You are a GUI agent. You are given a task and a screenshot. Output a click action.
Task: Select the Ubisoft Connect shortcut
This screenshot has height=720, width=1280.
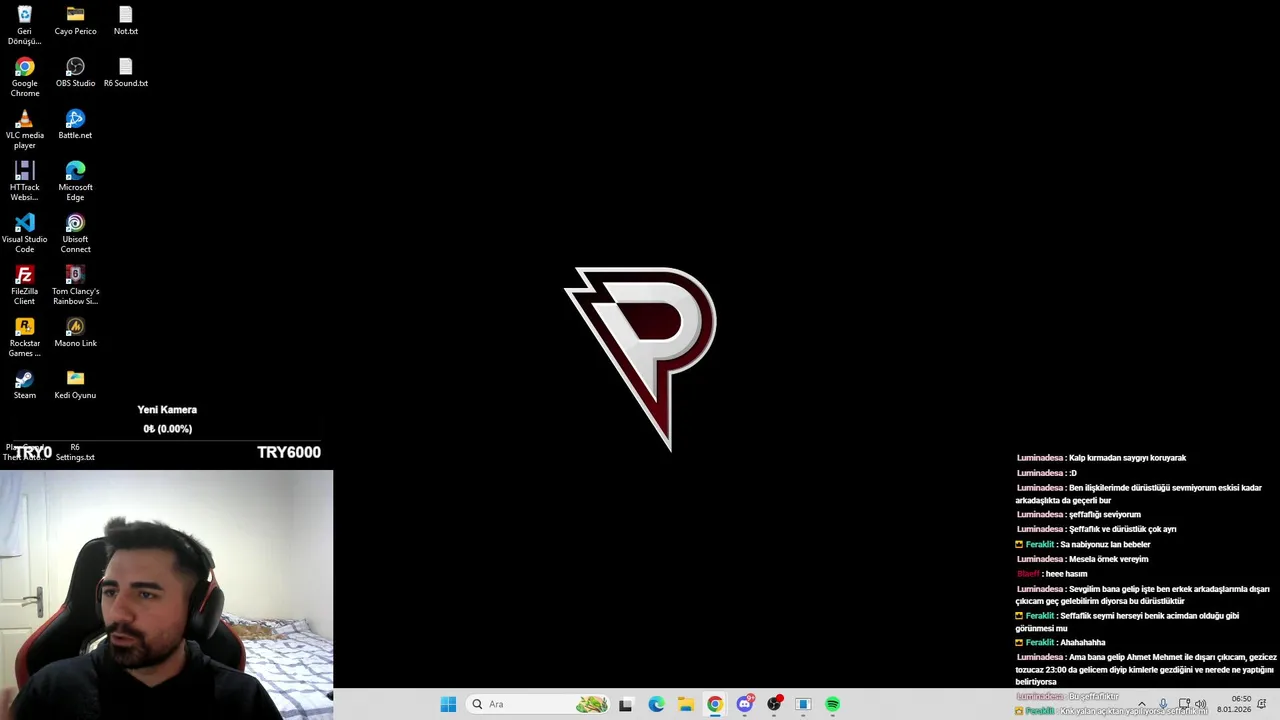pos(75,234)
